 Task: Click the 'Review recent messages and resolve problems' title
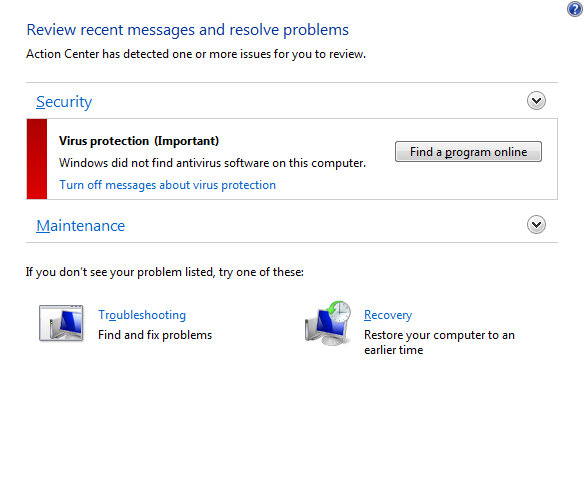click(187, 30)
